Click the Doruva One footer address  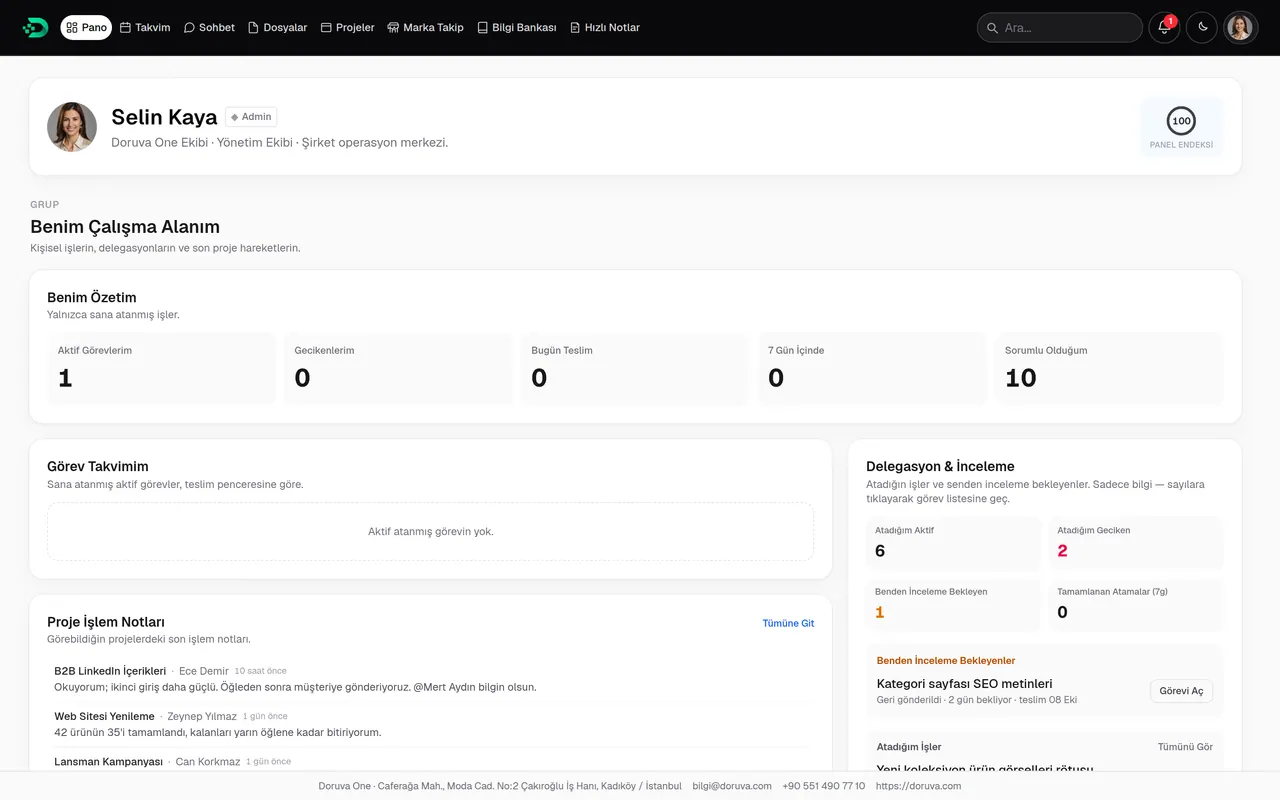click(x=500, y=786)
